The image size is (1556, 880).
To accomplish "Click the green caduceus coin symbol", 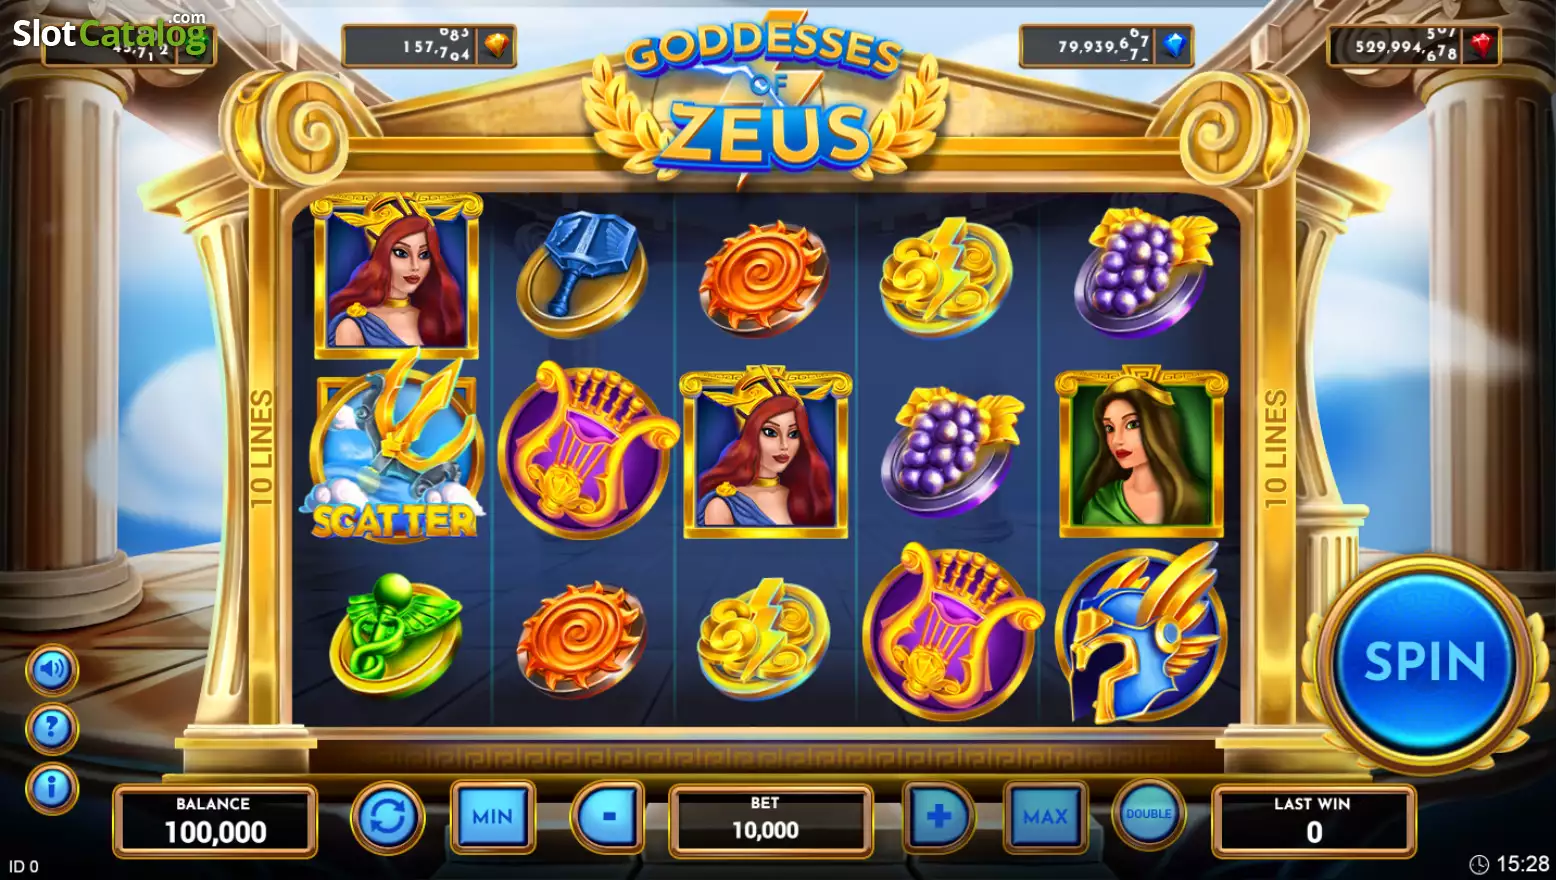I will (x=396, y=634).
